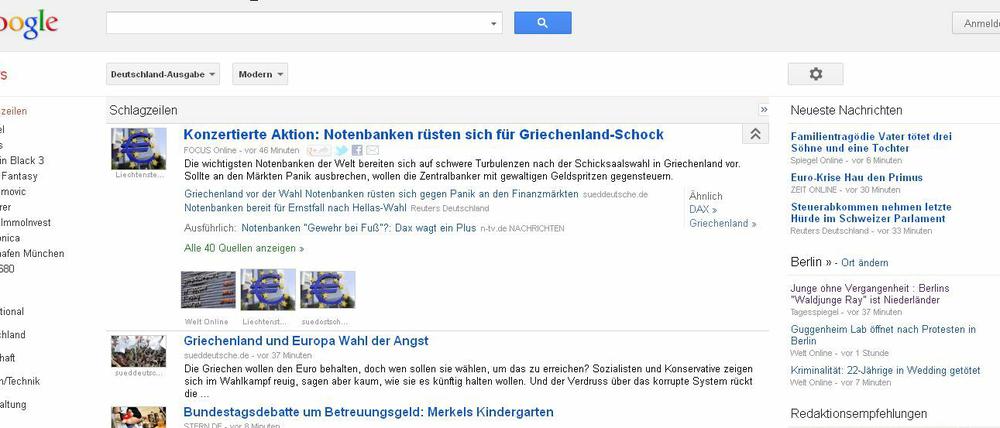Select sidebar topic "hafen München"

[32, 253]
